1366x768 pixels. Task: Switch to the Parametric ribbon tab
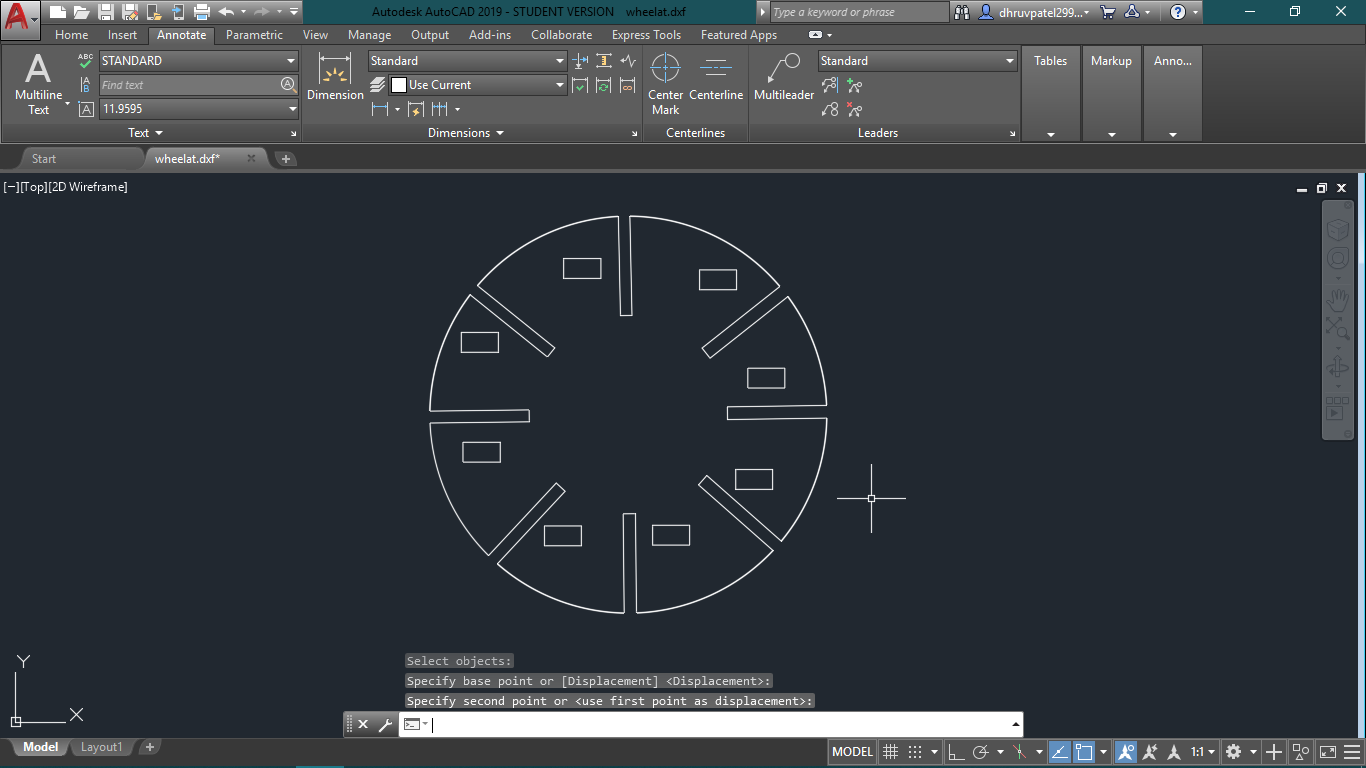[255, 35]
